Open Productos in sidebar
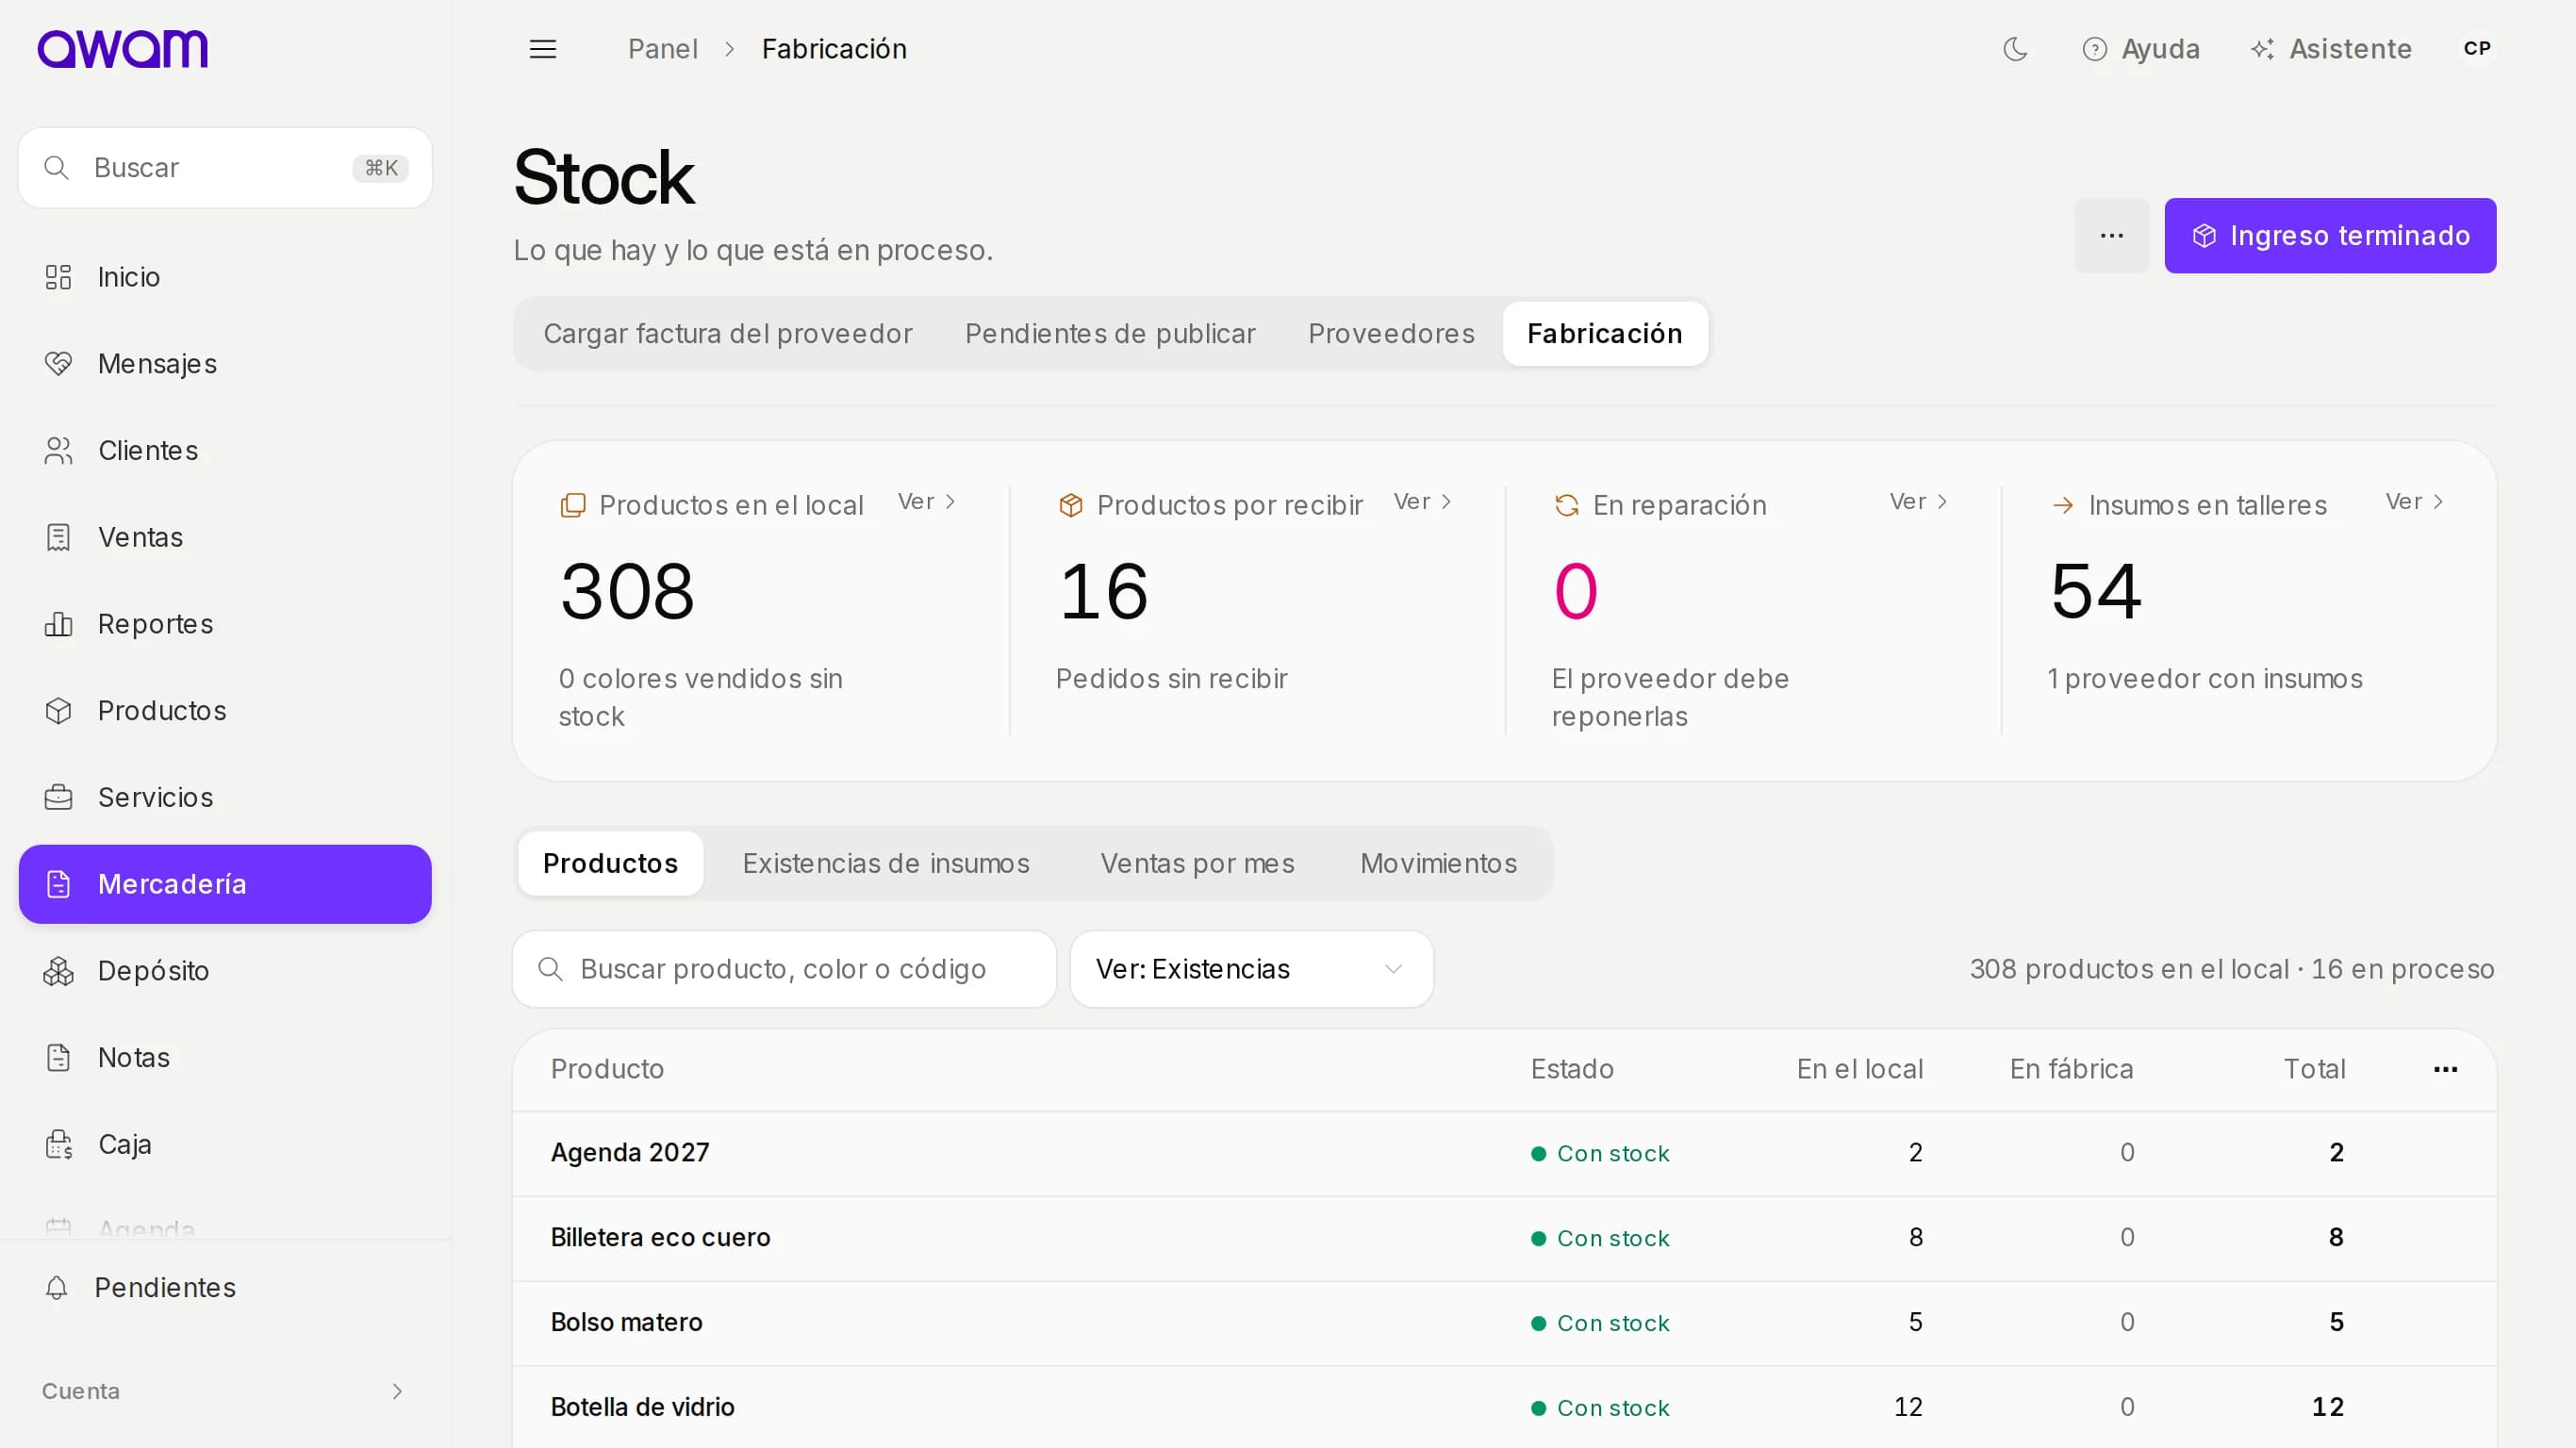2576x1448 pixels. pyautogui.click(x=225, y=711)
